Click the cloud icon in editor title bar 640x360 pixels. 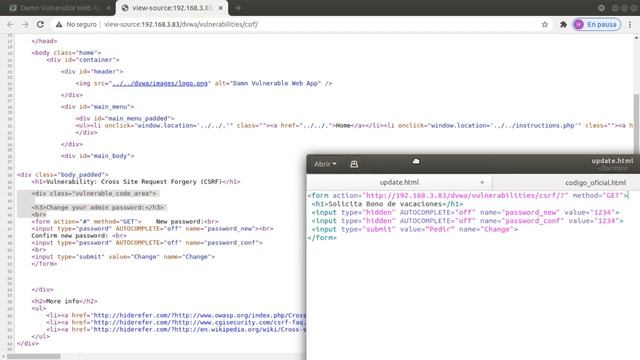pos(416,162)
